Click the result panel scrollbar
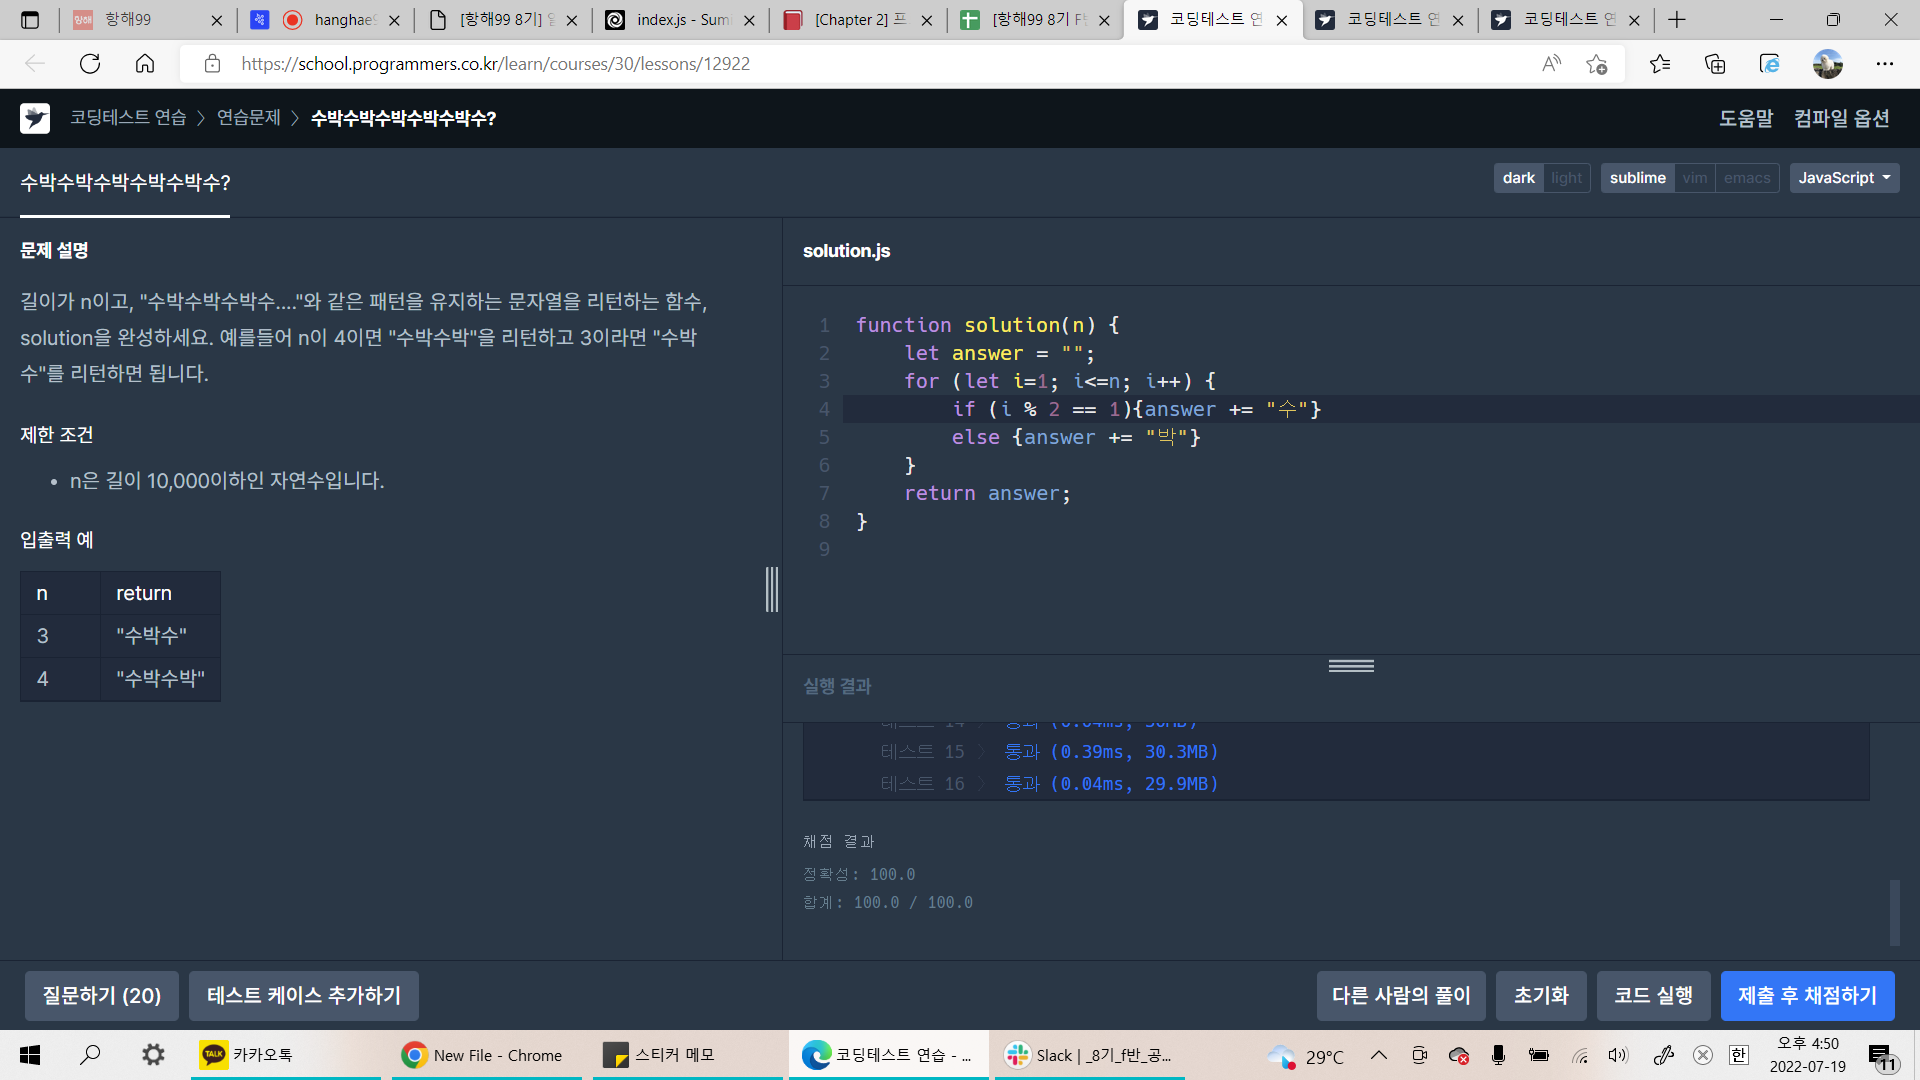This screenshot has width=1920, height=1080. 1894,912
